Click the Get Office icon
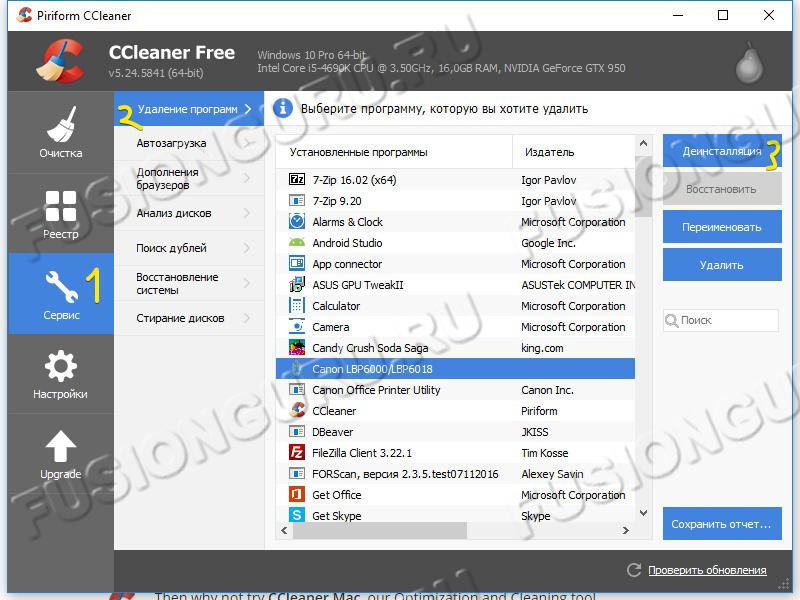This screenshot has height=600, width=800. pyautogui.click(x=297, y=494)
